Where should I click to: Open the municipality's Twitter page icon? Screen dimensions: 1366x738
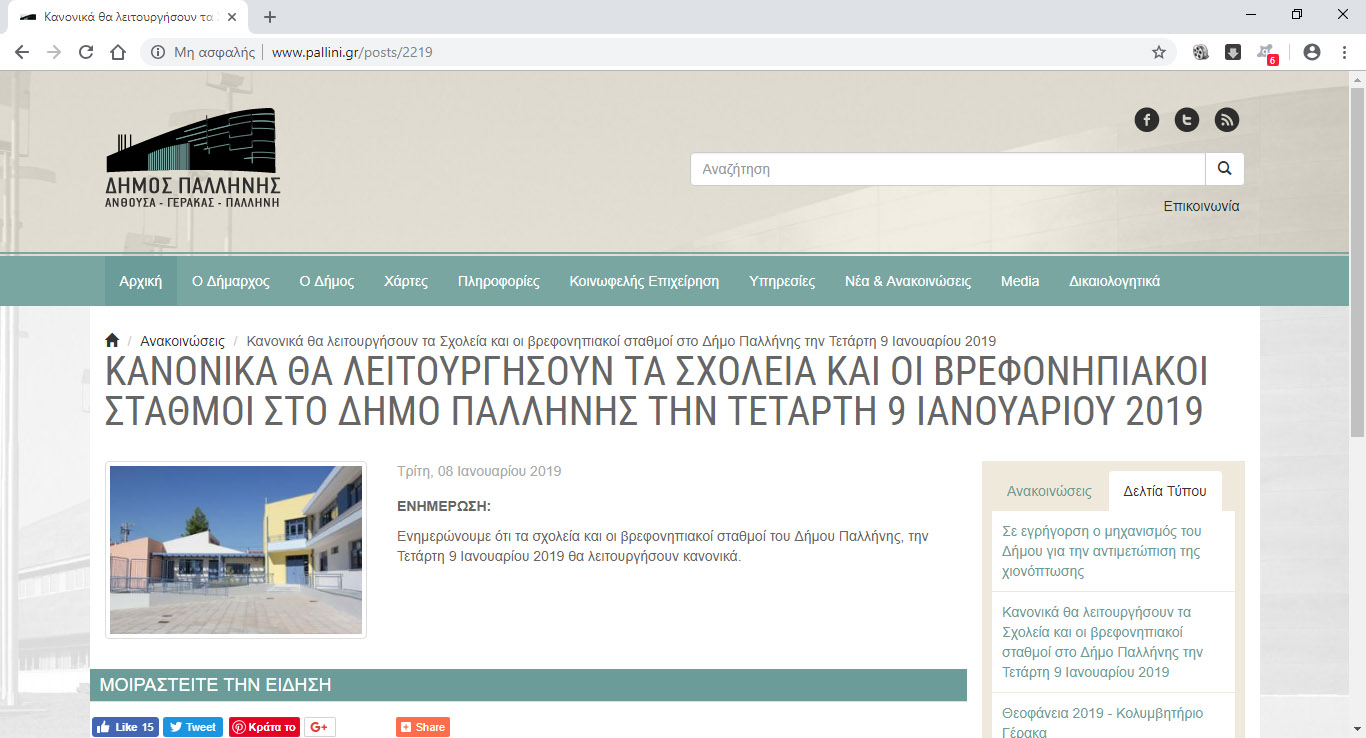pos(1186,120)
